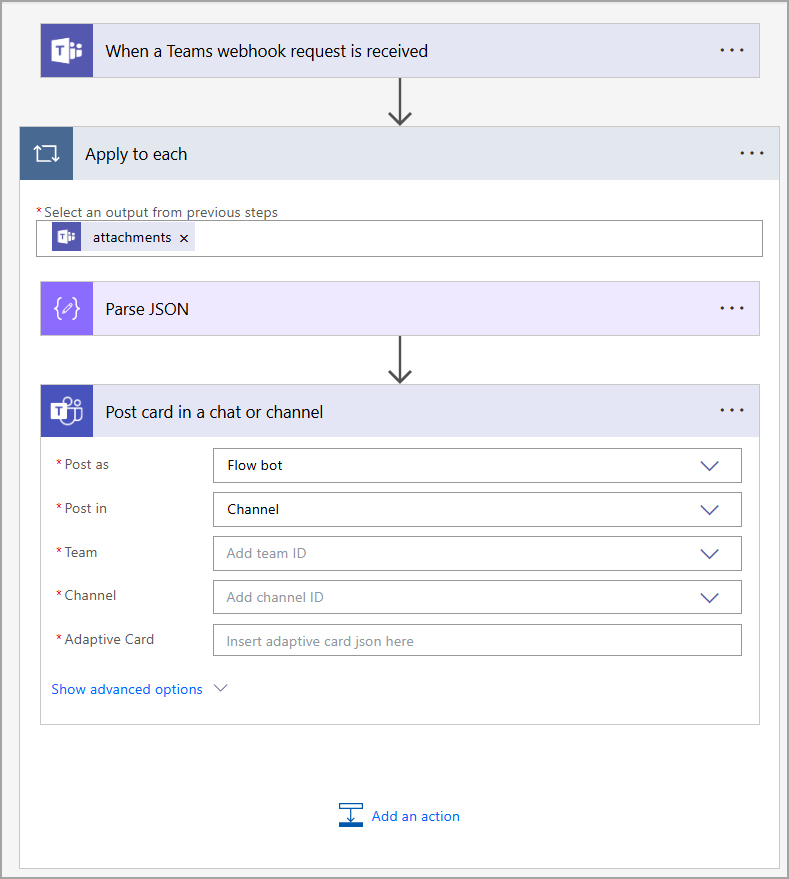Click the Post as label

click(x=86, y=464)
